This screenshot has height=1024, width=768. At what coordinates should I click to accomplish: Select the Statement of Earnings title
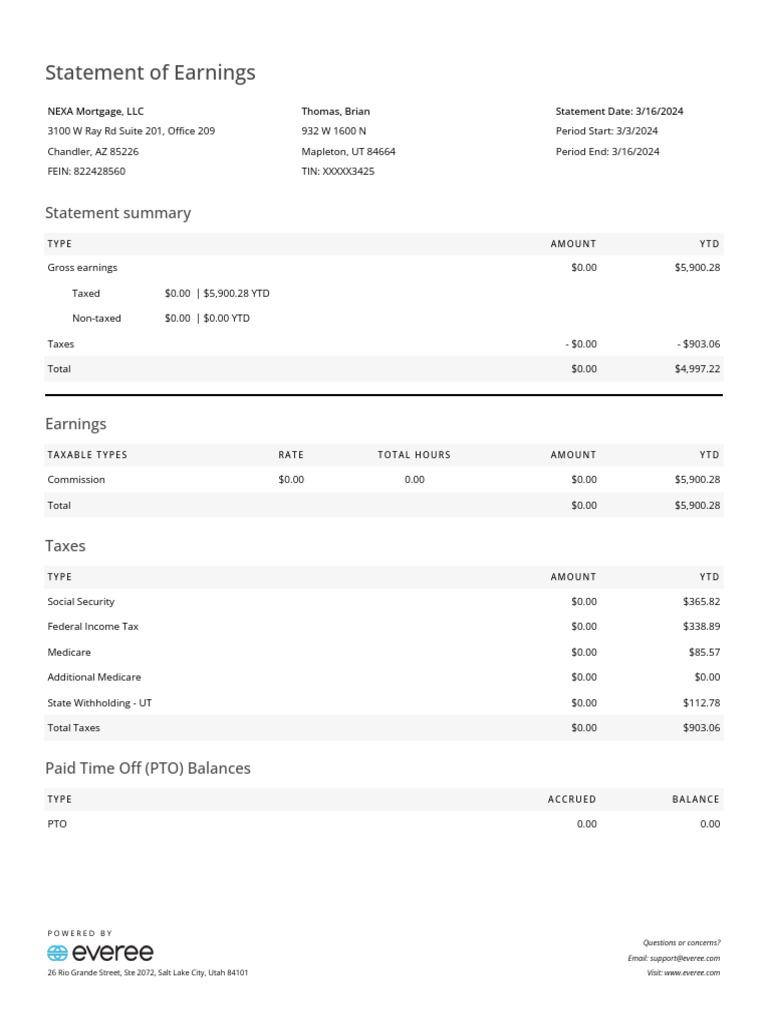point(150,72)
